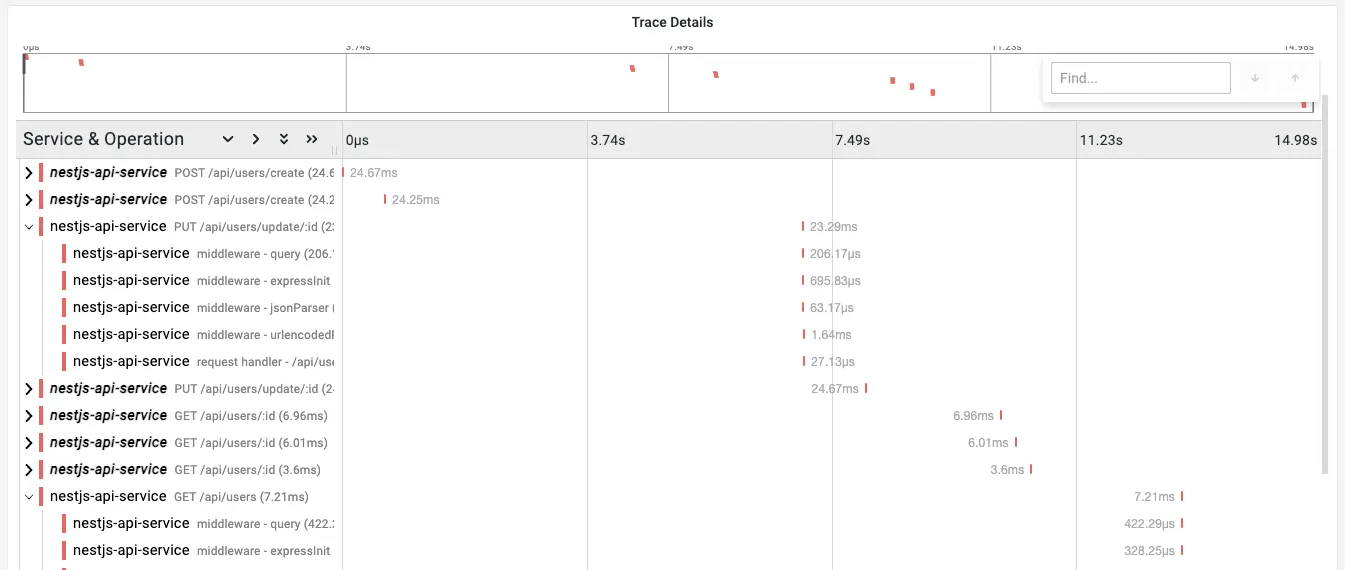Collapse one level using the right chevron icon
This screenshot has height=570, width=1345.
click(256, 139)
